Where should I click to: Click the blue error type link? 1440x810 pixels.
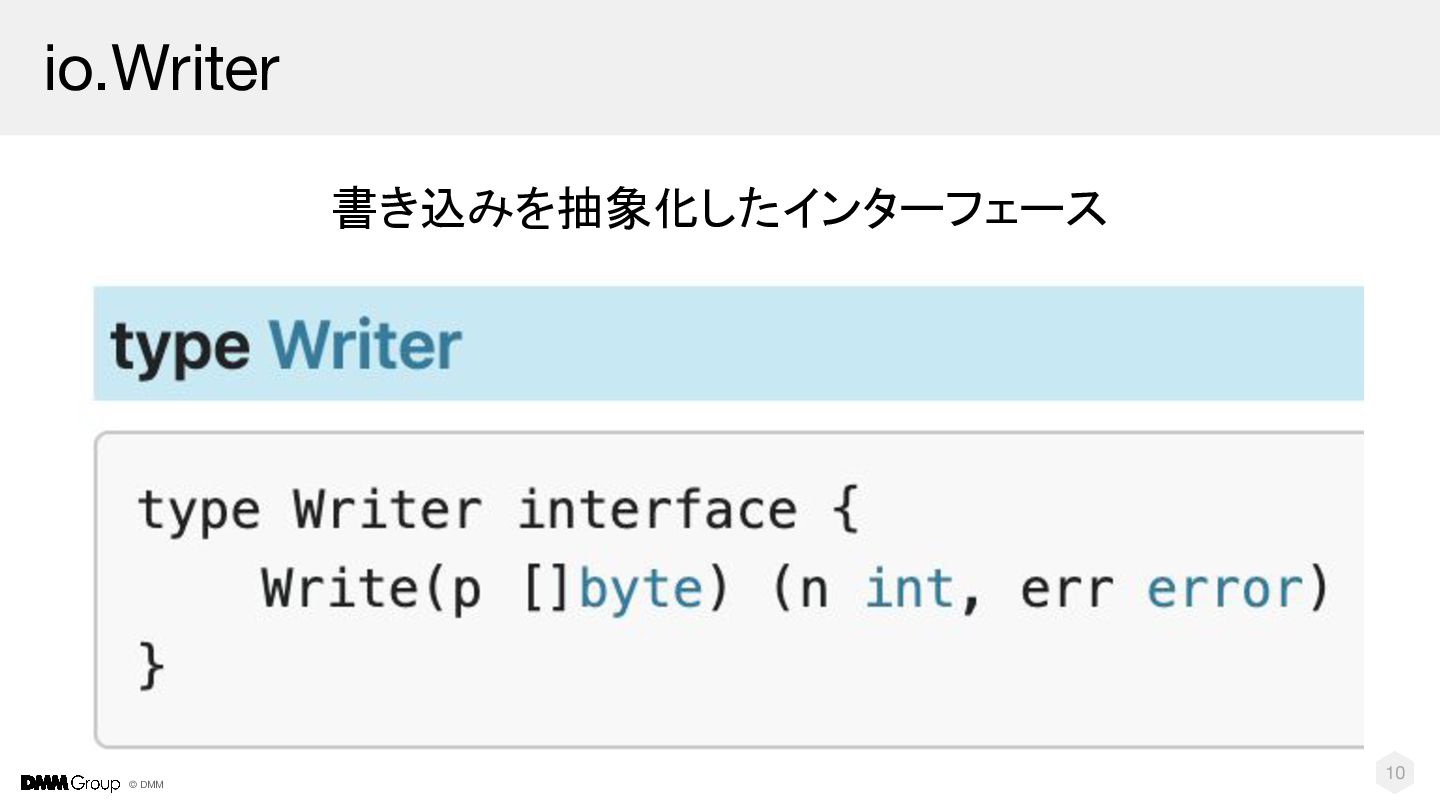click(x=1224, y=589)
